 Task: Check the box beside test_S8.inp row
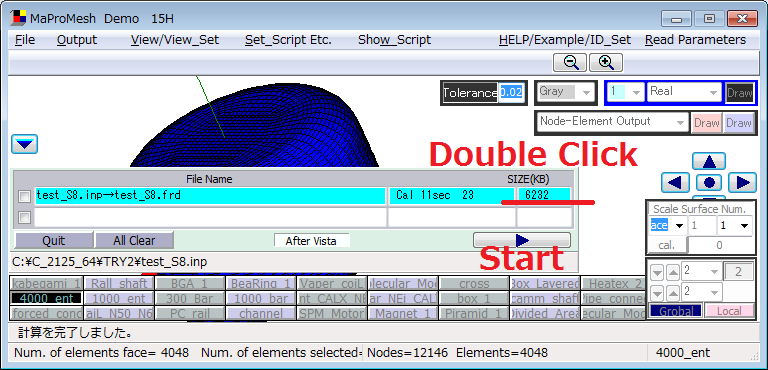[x=24, y=197]
